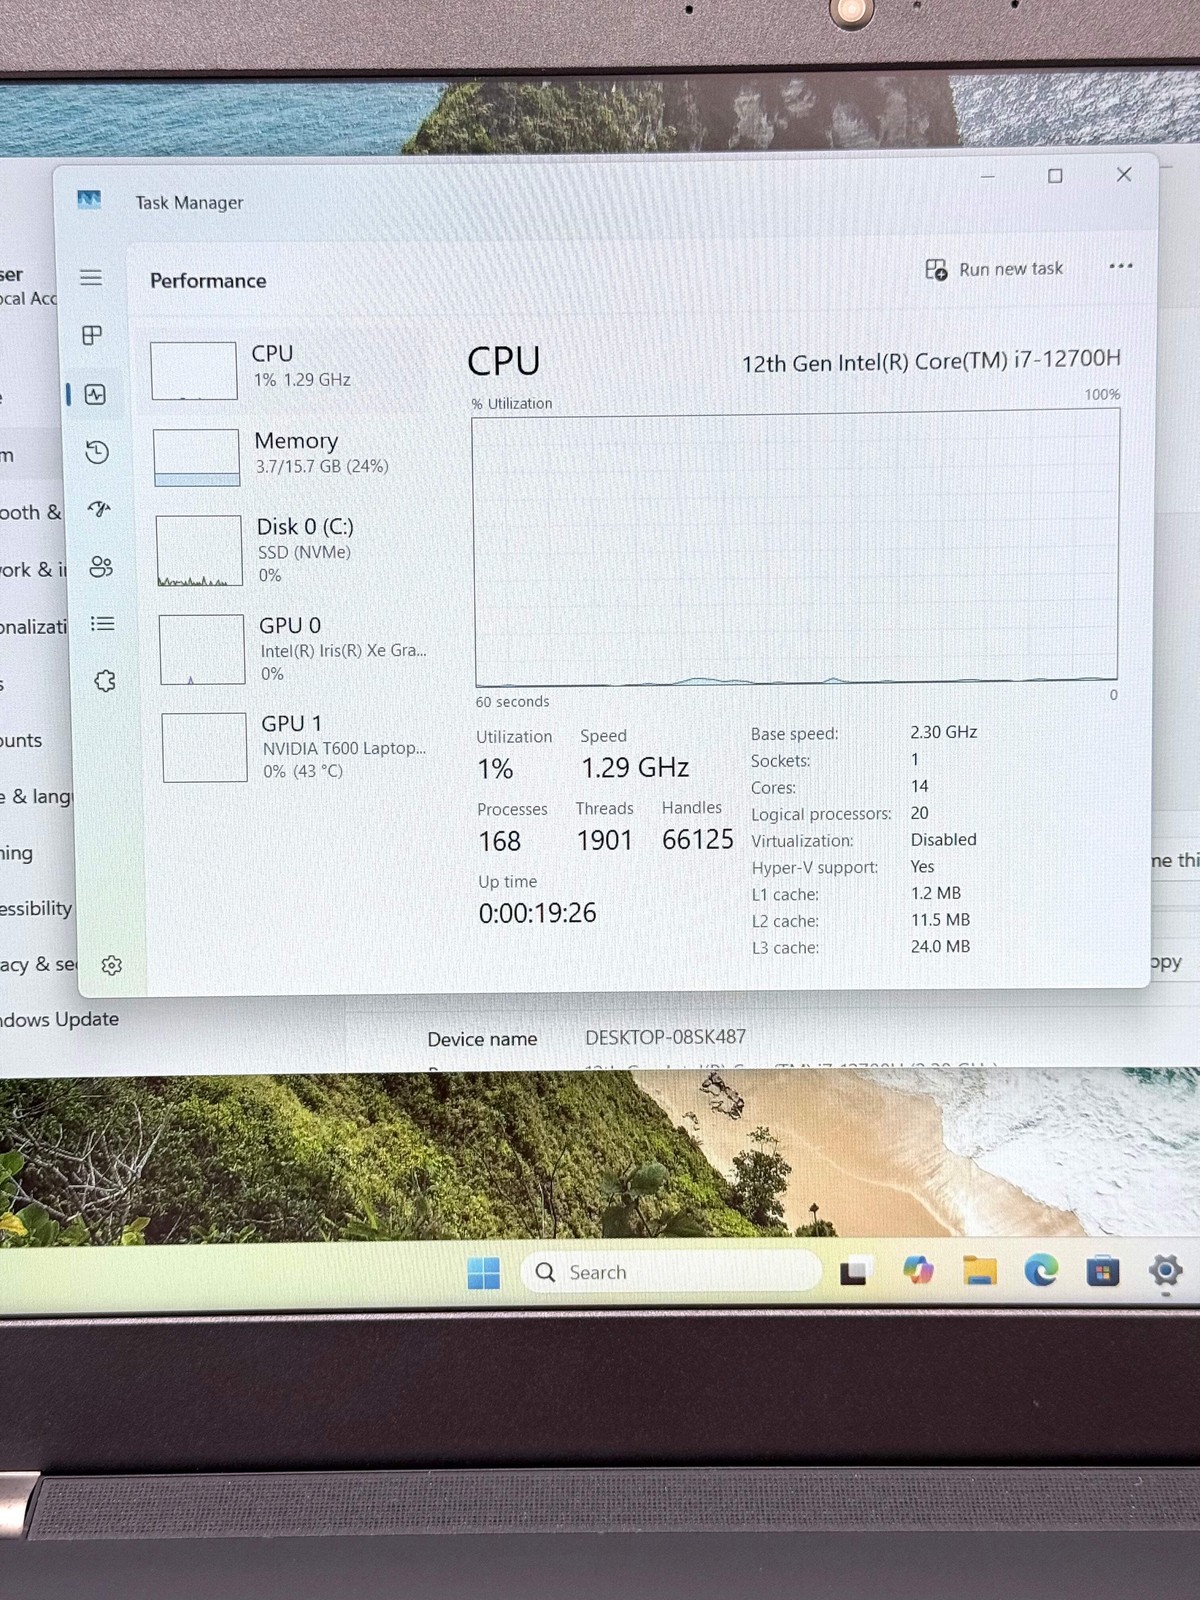The height and width of the screenshot is (1600, 1200).
Task: Open Windows Update in the Settings window
Action: (x=59, y=1019)
